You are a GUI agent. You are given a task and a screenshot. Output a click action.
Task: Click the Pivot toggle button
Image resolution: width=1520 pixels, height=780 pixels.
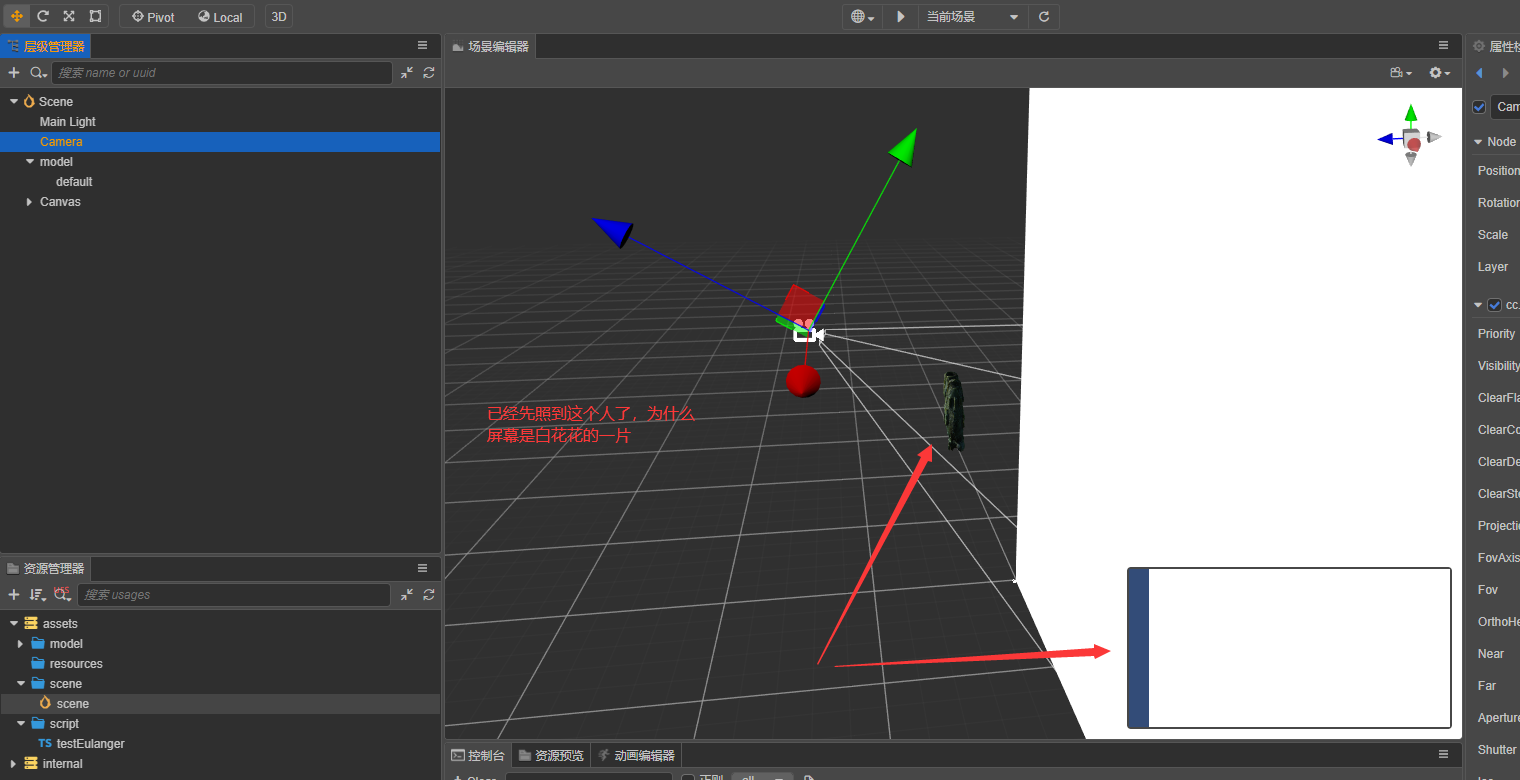(x=153, y=17)
